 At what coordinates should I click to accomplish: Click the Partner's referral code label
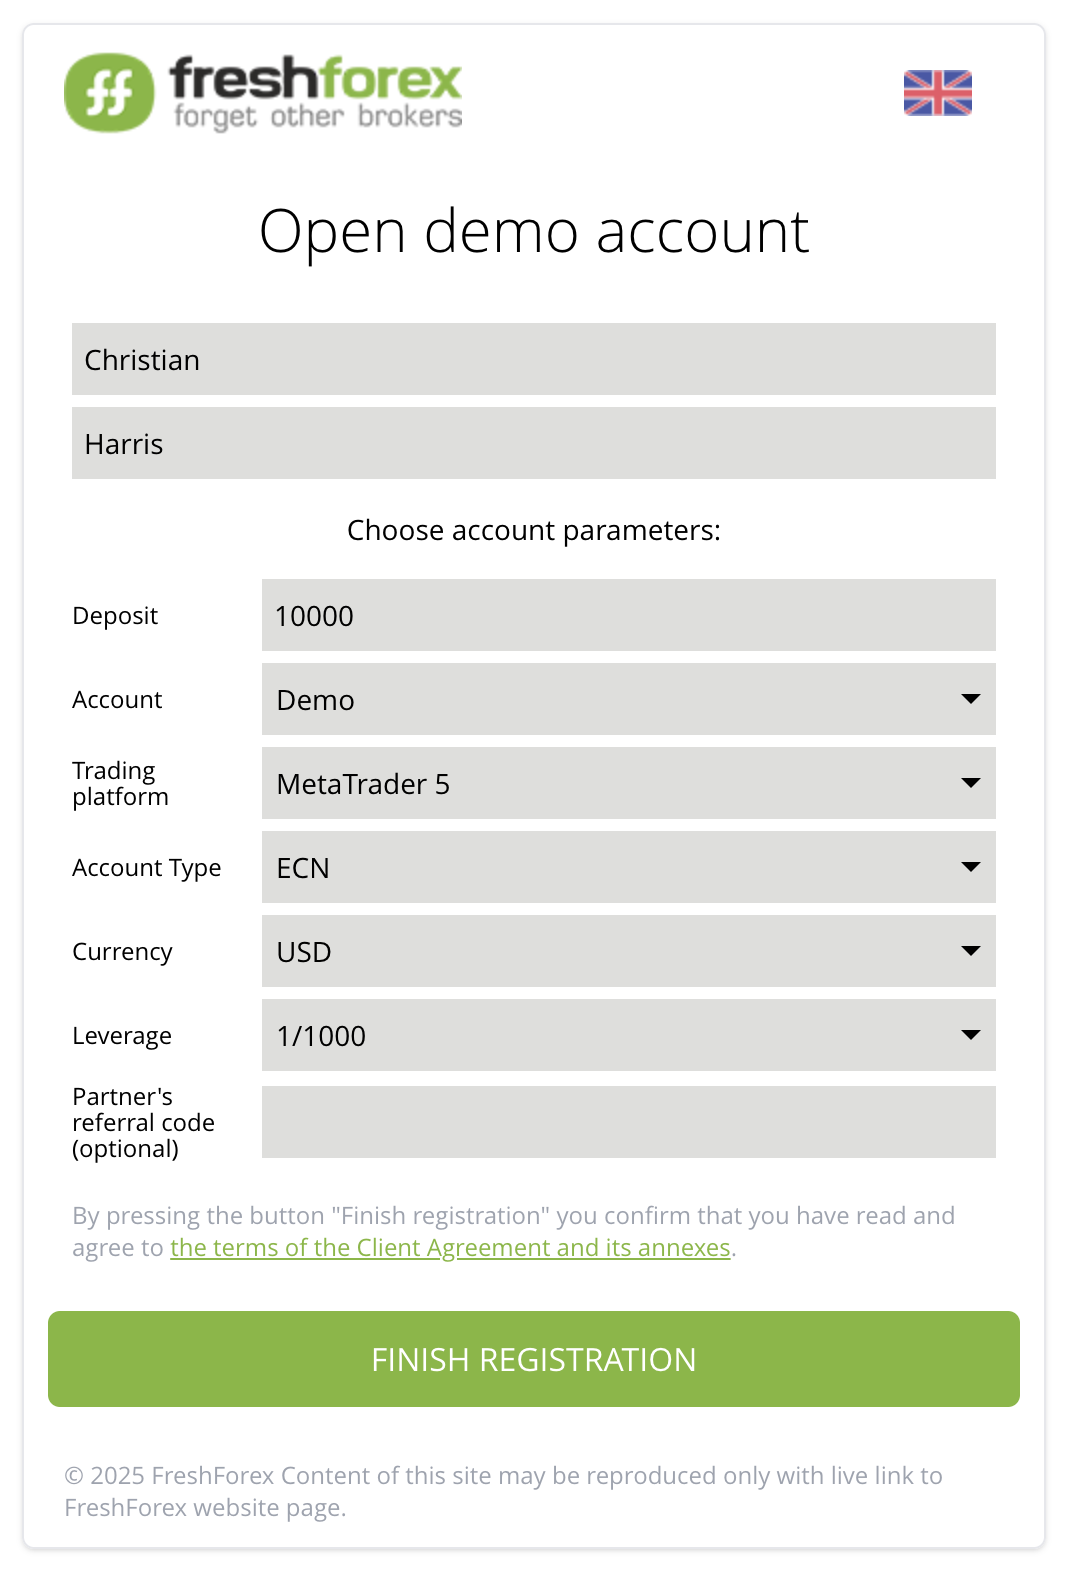tap(143, 1123)
